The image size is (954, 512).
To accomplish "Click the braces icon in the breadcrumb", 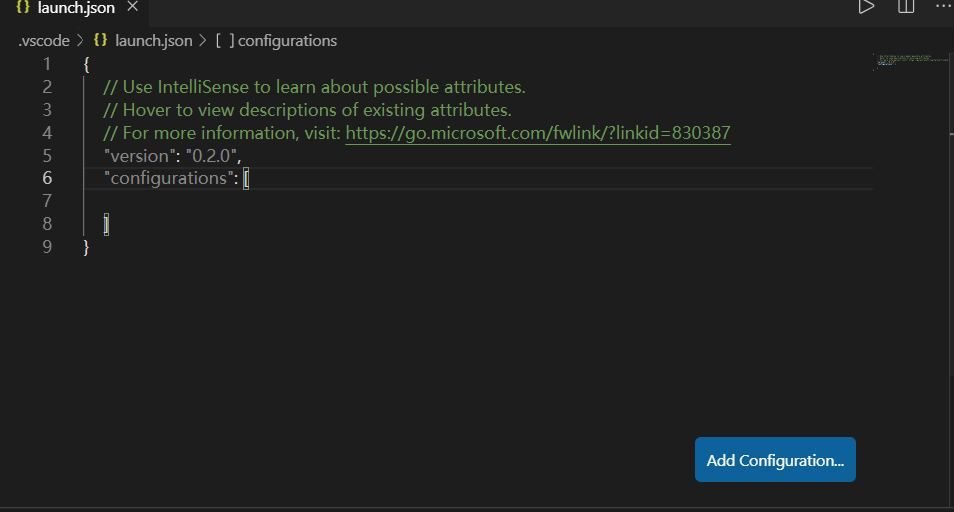I will pyautogui.click(x=100, y=41).
